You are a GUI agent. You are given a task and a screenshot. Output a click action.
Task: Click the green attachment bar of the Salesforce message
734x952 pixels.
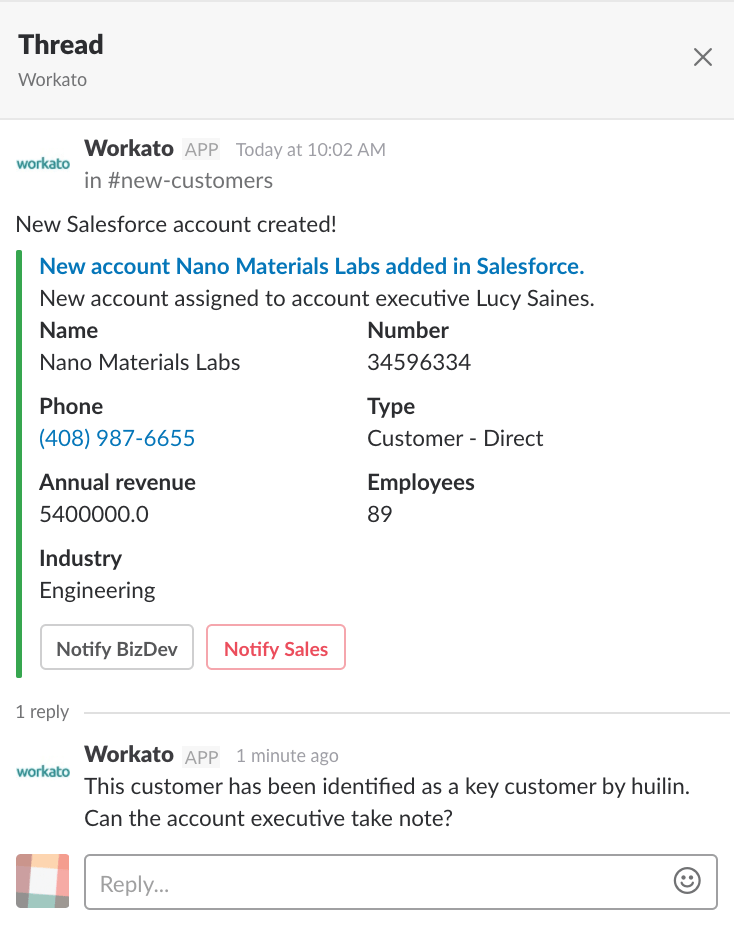tap(20, 460)
